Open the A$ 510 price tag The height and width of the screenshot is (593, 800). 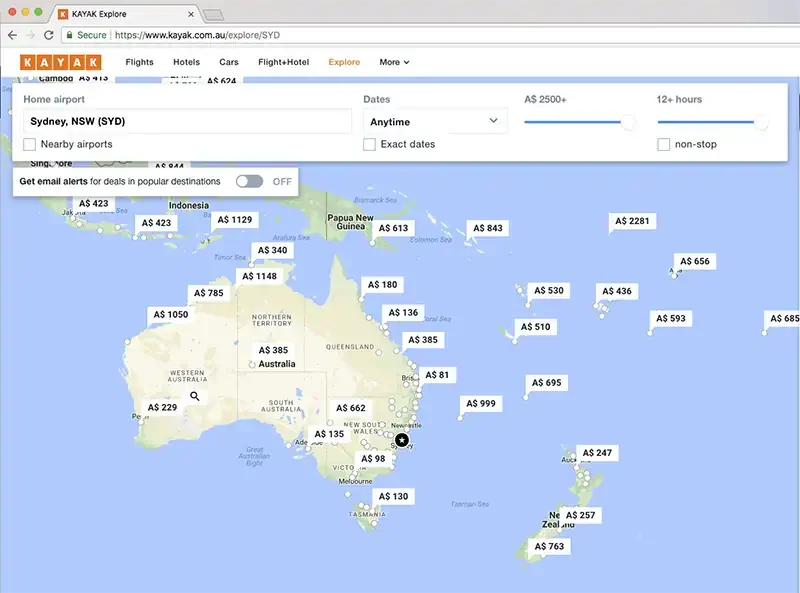(x=535, y=327)
